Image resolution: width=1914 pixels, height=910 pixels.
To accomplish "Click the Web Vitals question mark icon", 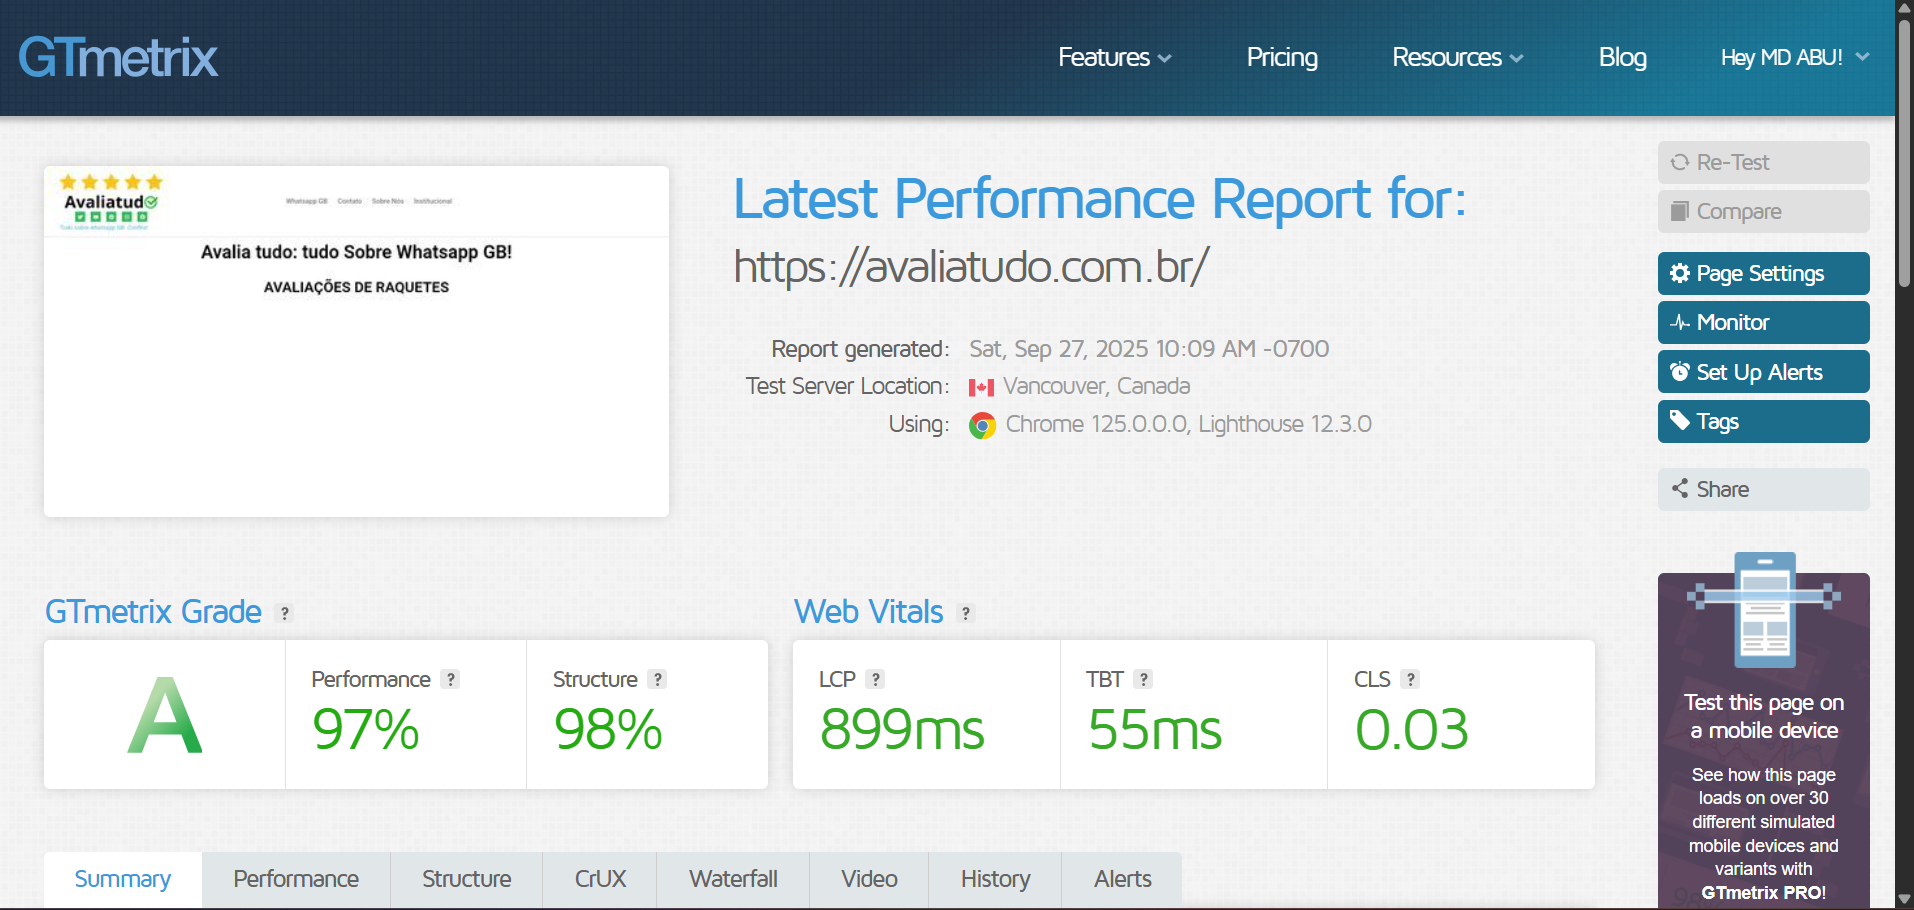I will coord(965,613).
